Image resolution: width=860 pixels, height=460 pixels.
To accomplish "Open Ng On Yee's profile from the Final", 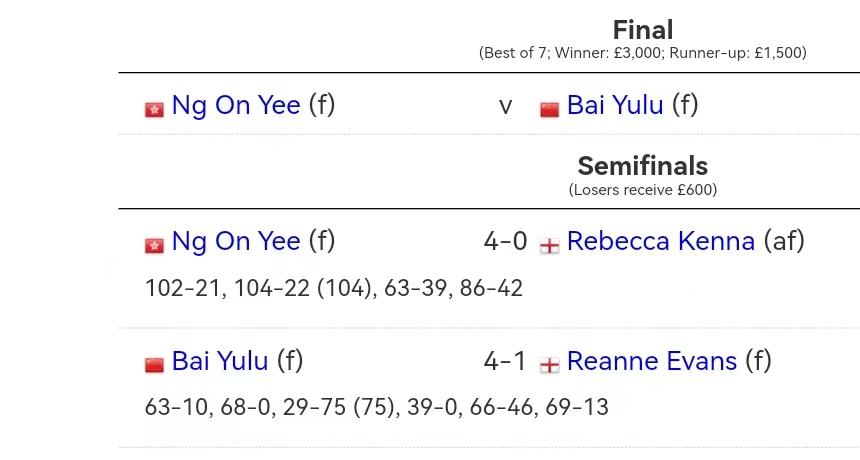I will 236,105.
